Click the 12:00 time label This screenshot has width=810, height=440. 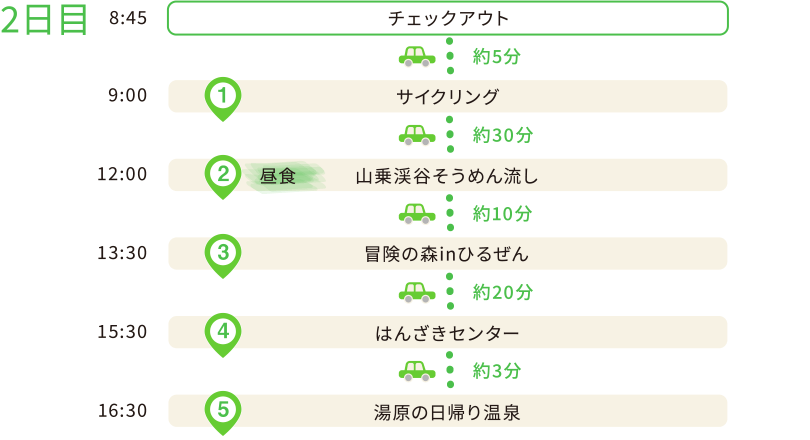click(x=122, y=174)
